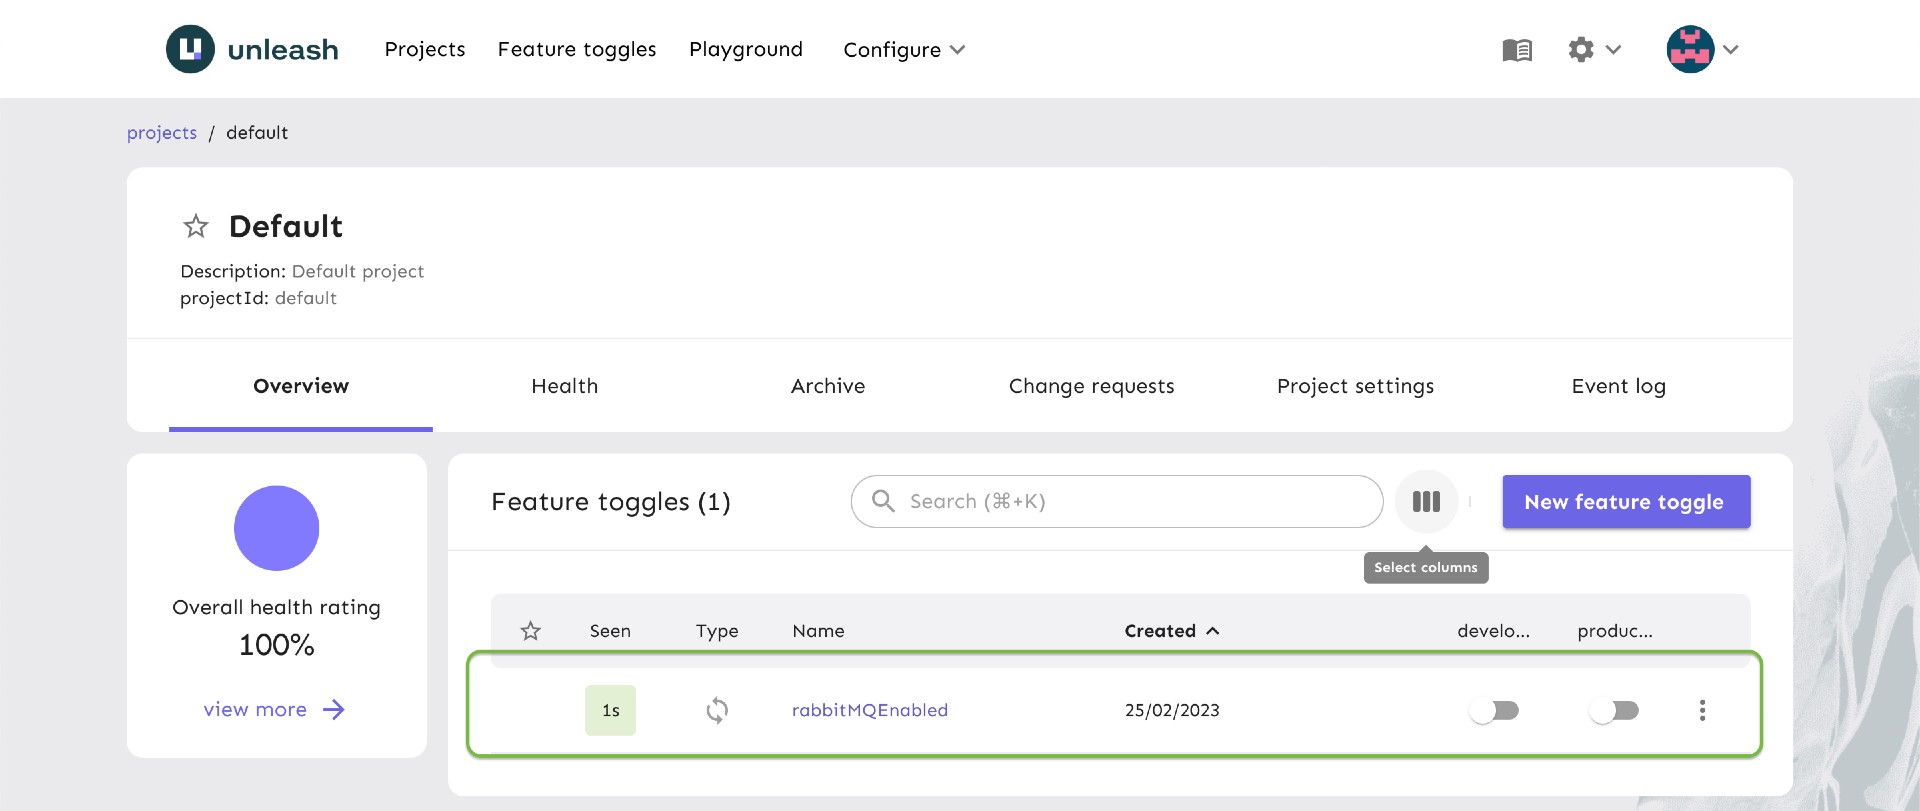
Task: Click the default breadcrumb text
Action: click(257, 133)
